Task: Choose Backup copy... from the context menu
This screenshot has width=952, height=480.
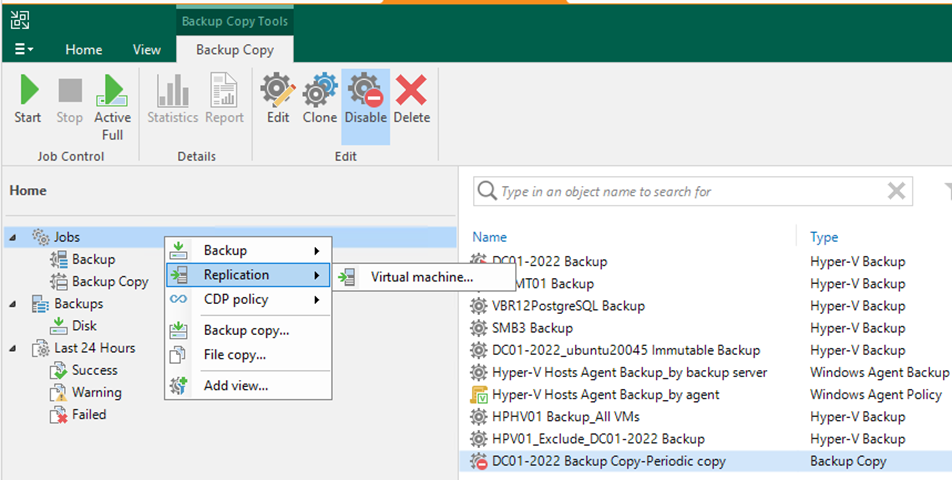Action: pyautogui.click(x=248, y=331)
